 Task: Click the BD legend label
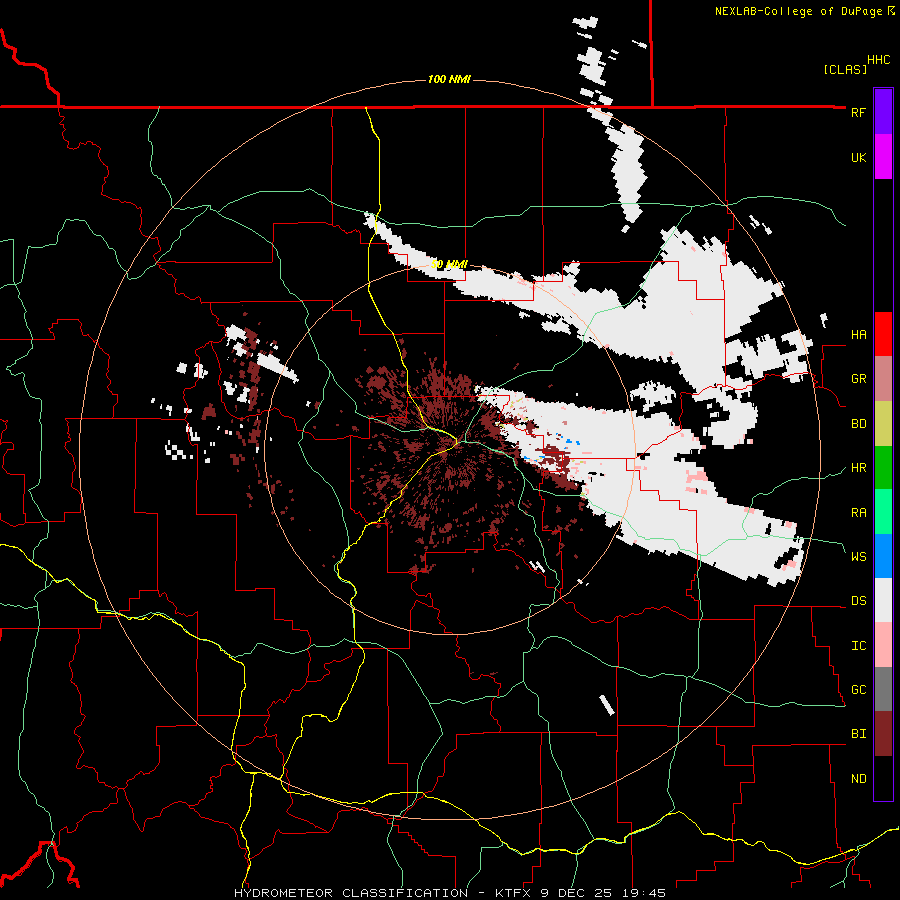858,424
